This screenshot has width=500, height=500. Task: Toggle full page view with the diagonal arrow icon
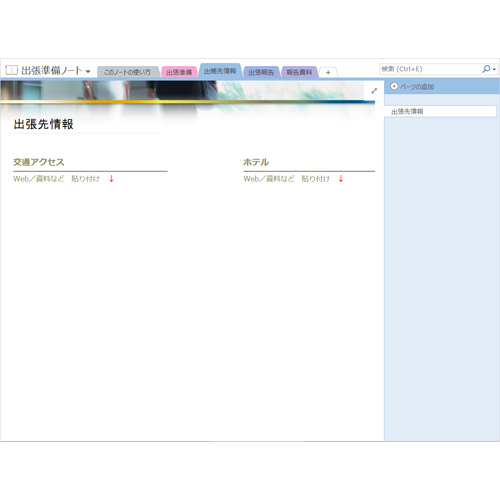(x=374, y=91)
